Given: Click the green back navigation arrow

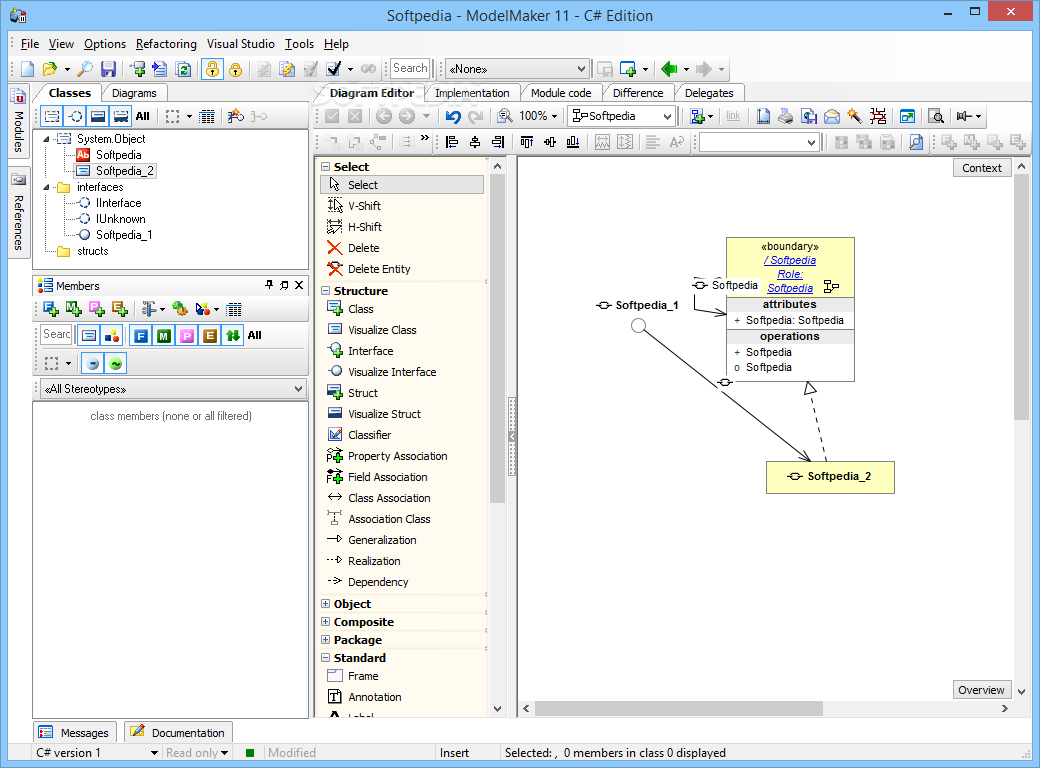Looking at the screenshot, I should tap(669, 69).
